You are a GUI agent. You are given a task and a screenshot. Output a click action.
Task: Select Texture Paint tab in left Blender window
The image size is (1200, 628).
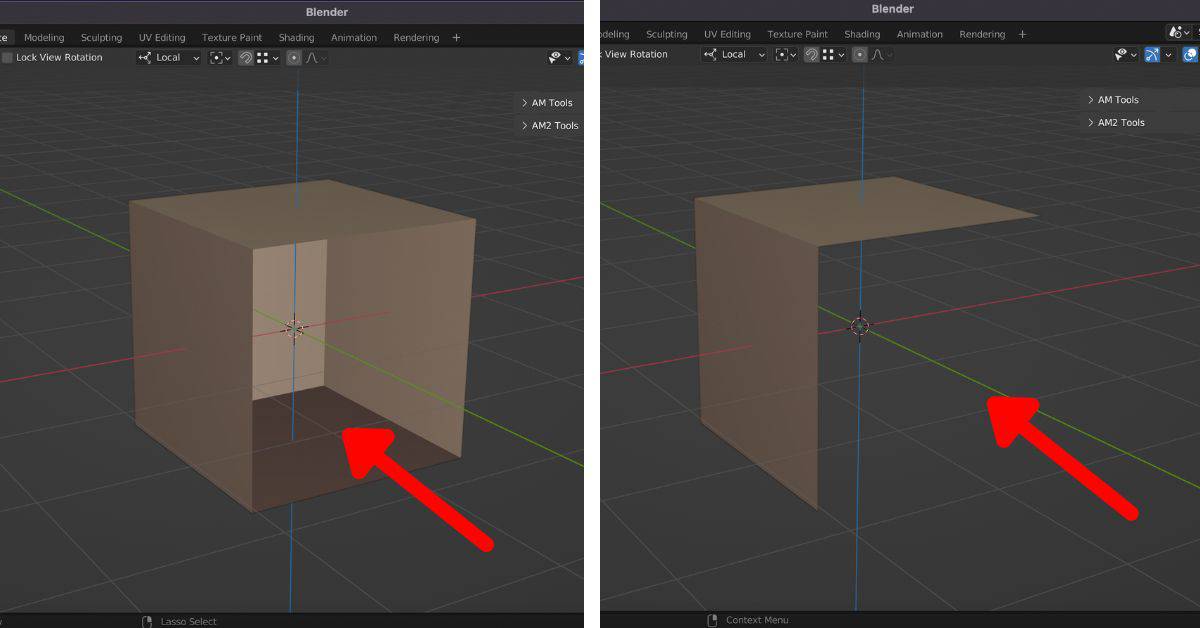tap(233, 38)
